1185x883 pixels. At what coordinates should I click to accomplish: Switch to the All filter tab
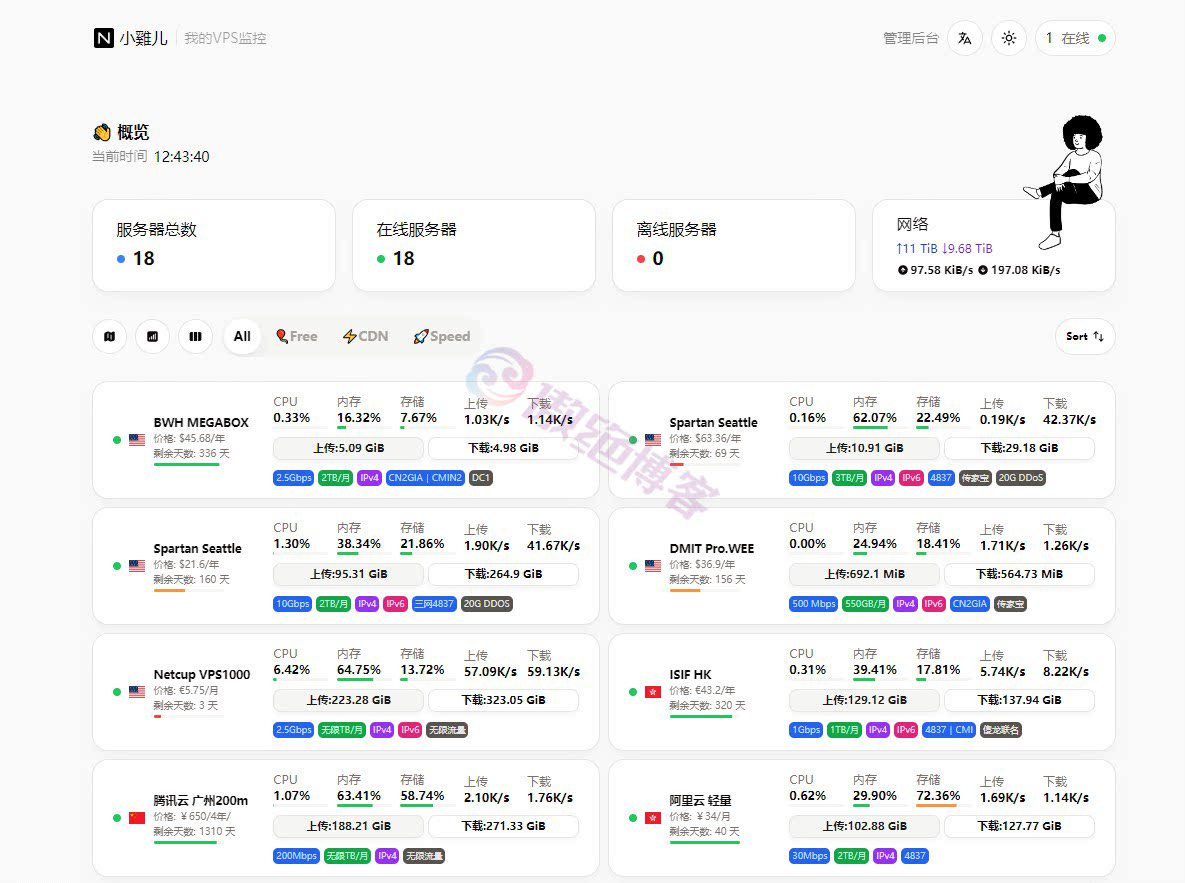pyautogui.click(x=242, y=336)
